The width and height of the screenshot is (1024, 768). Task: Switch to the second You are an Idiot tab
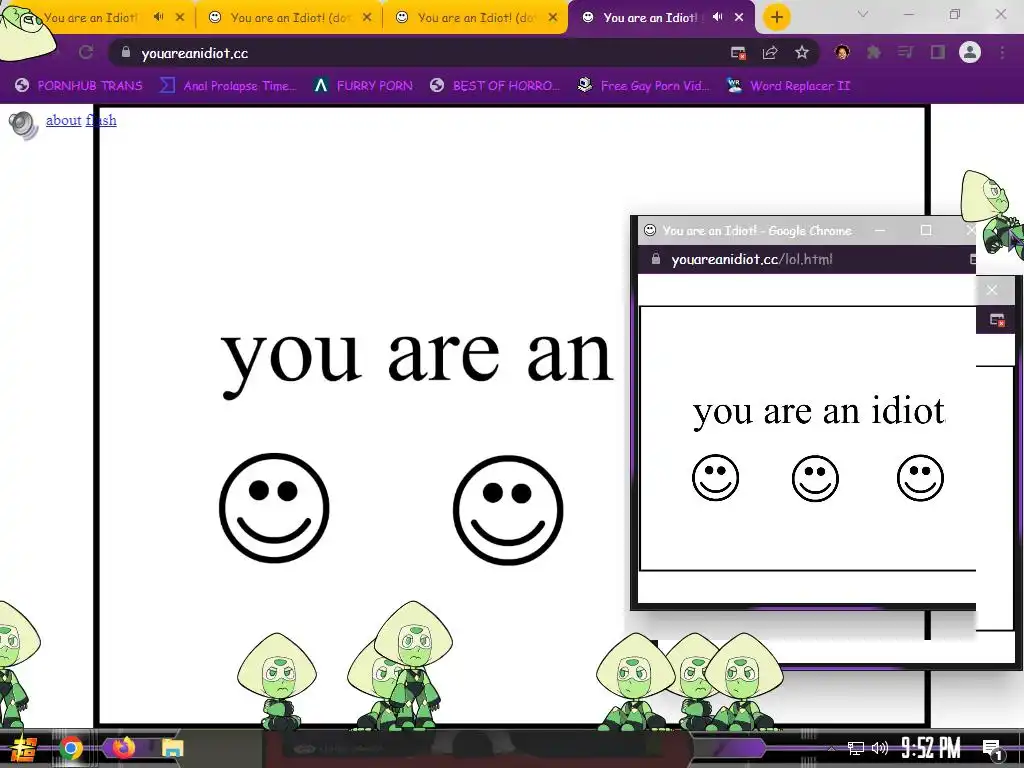point(290,18)
